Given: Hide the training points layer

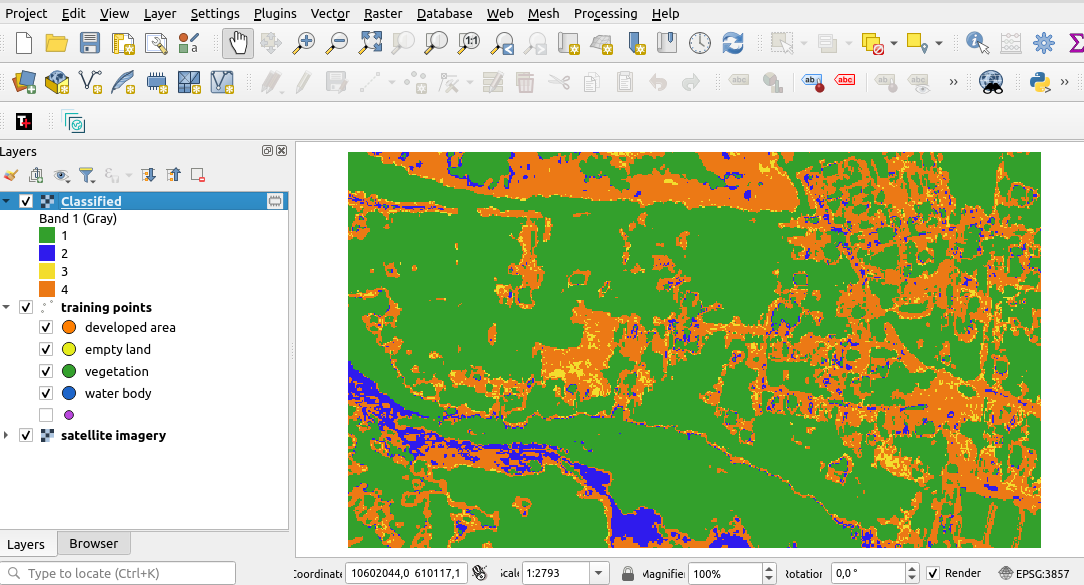Looking at the screenshot, I should [26, 307].
